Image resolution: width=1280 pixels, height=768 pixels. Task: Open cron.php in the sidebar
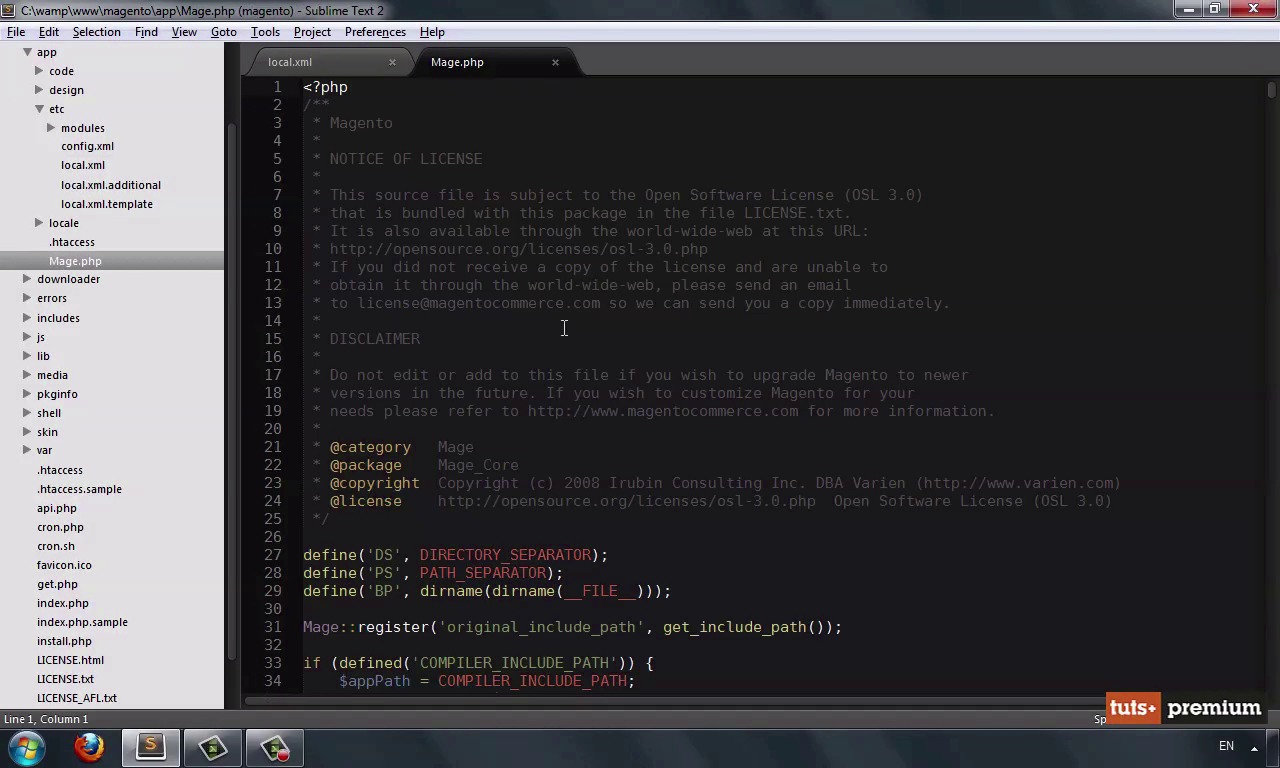tap(60, 527)
